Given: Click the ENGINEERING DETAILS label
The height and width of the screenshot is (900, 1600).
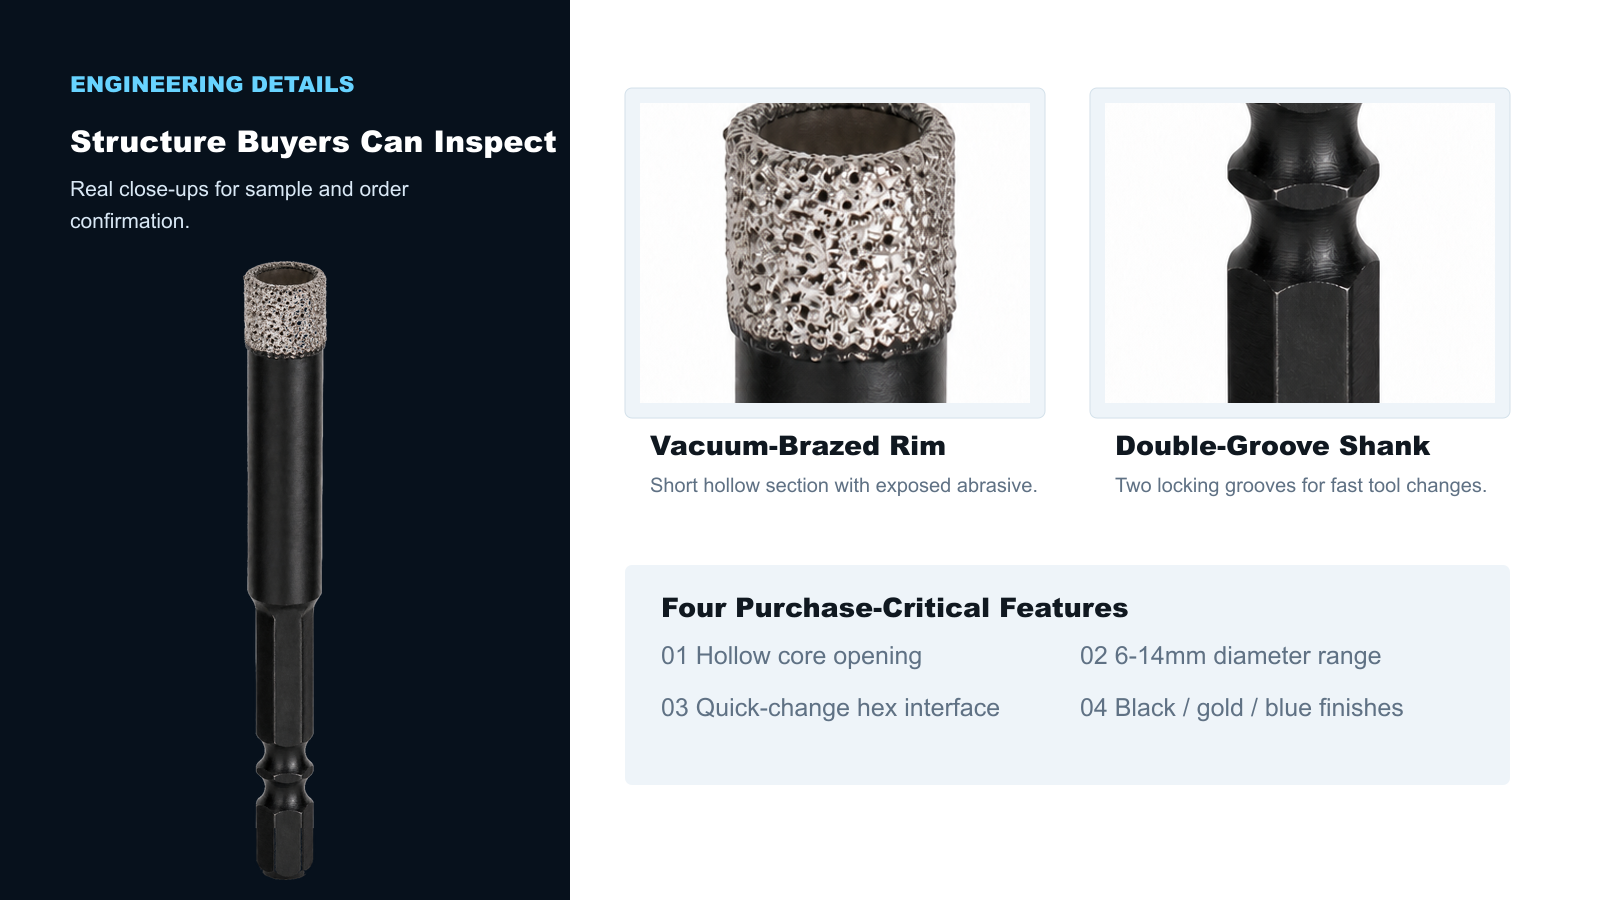Looking at the screenshot, I should (x=212, y=84).
